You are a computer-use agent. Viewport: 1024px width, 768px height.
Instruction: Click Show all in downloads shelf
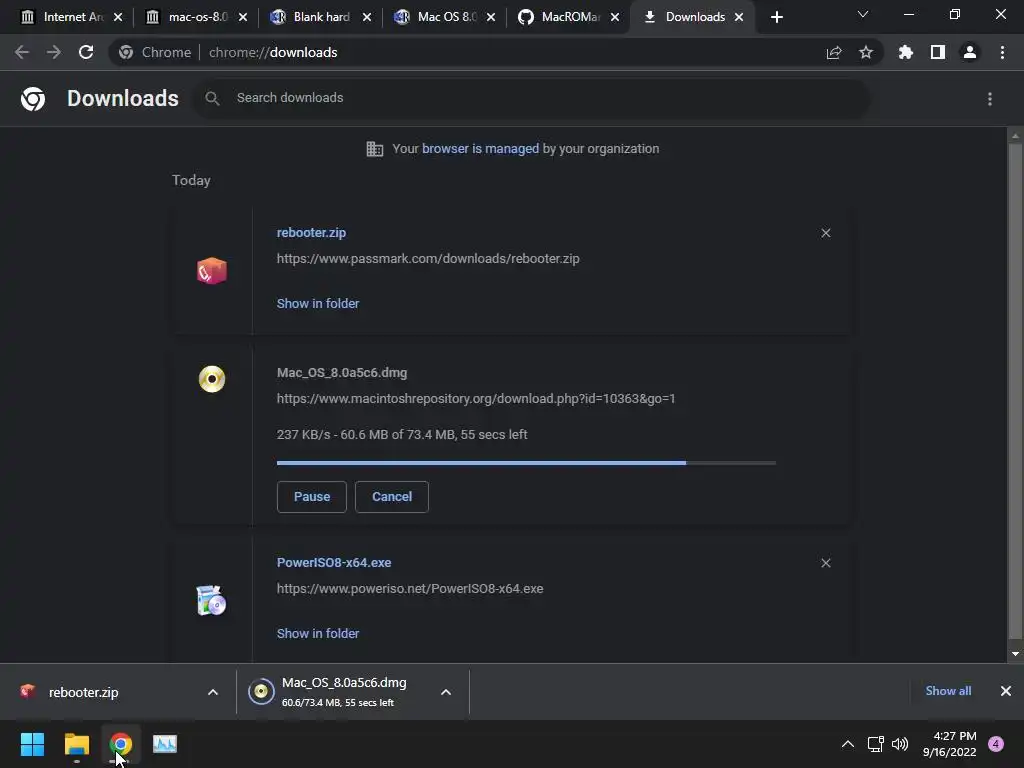tap(948, 691)
